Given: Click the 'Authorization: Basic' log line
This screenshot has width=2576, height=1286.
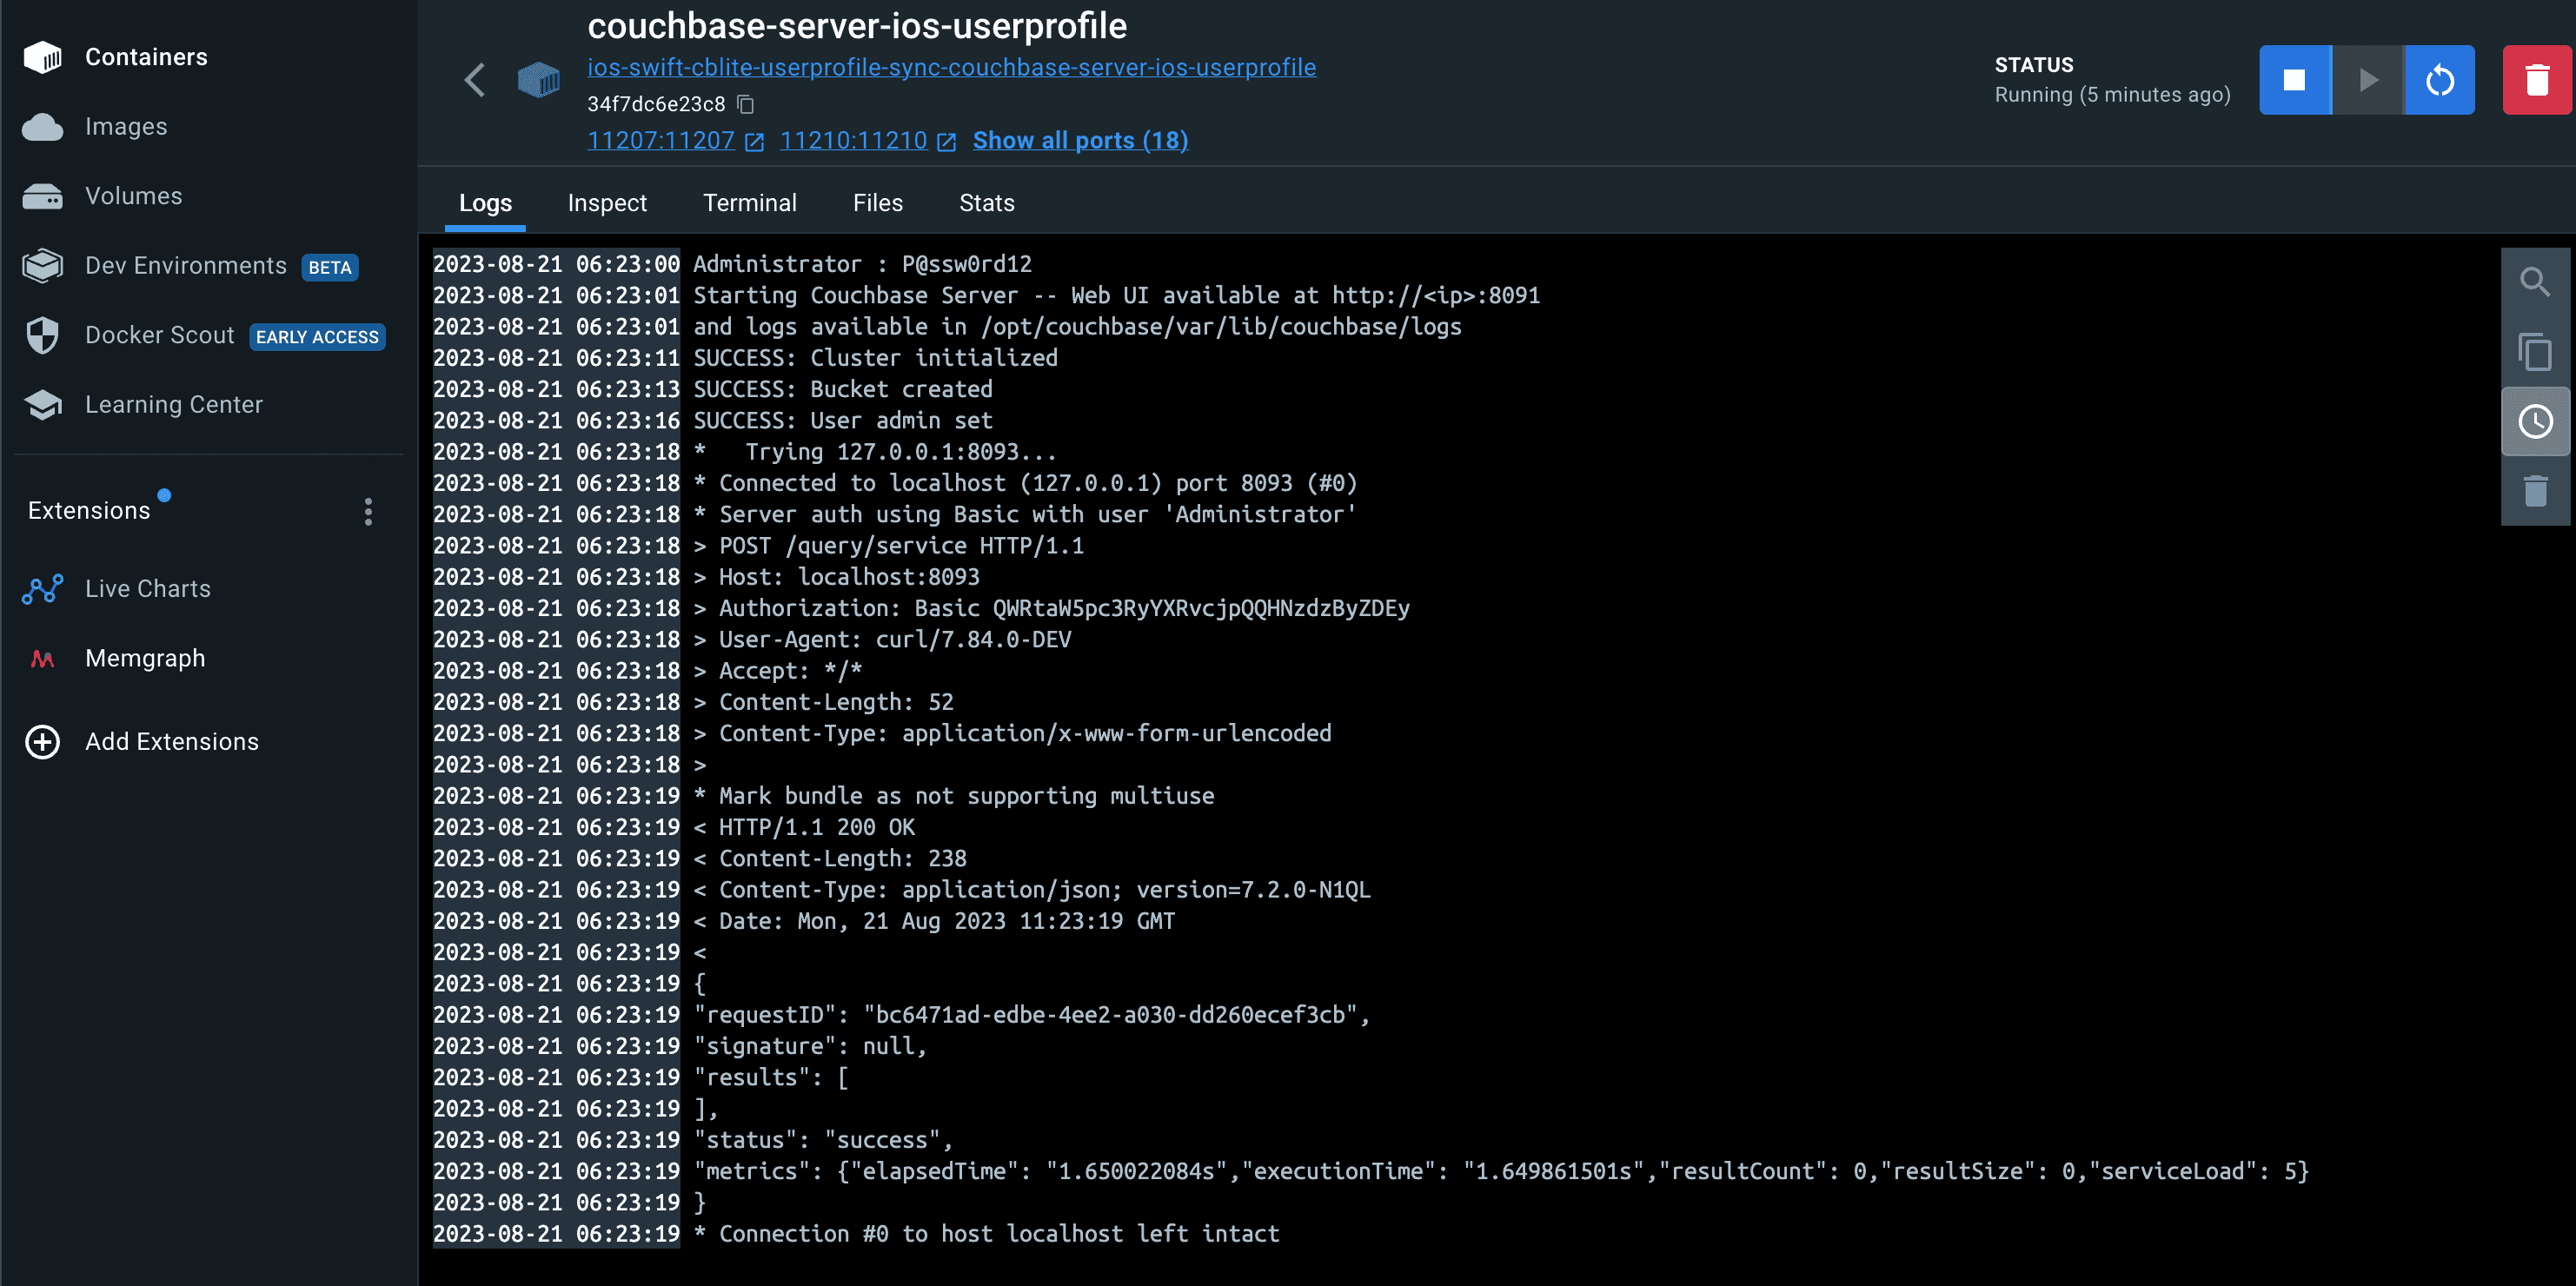Looking at the screenshot, I should (x=1051, y=608).
